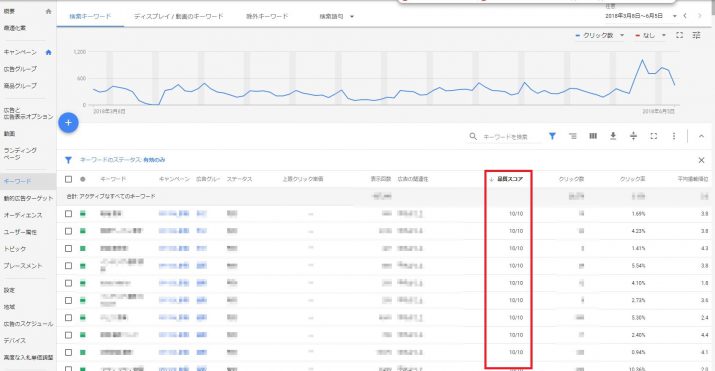Screen dimensions: 715x371
Task: Open the なし second metric dropdown
Action: click(x=651, y=35)
